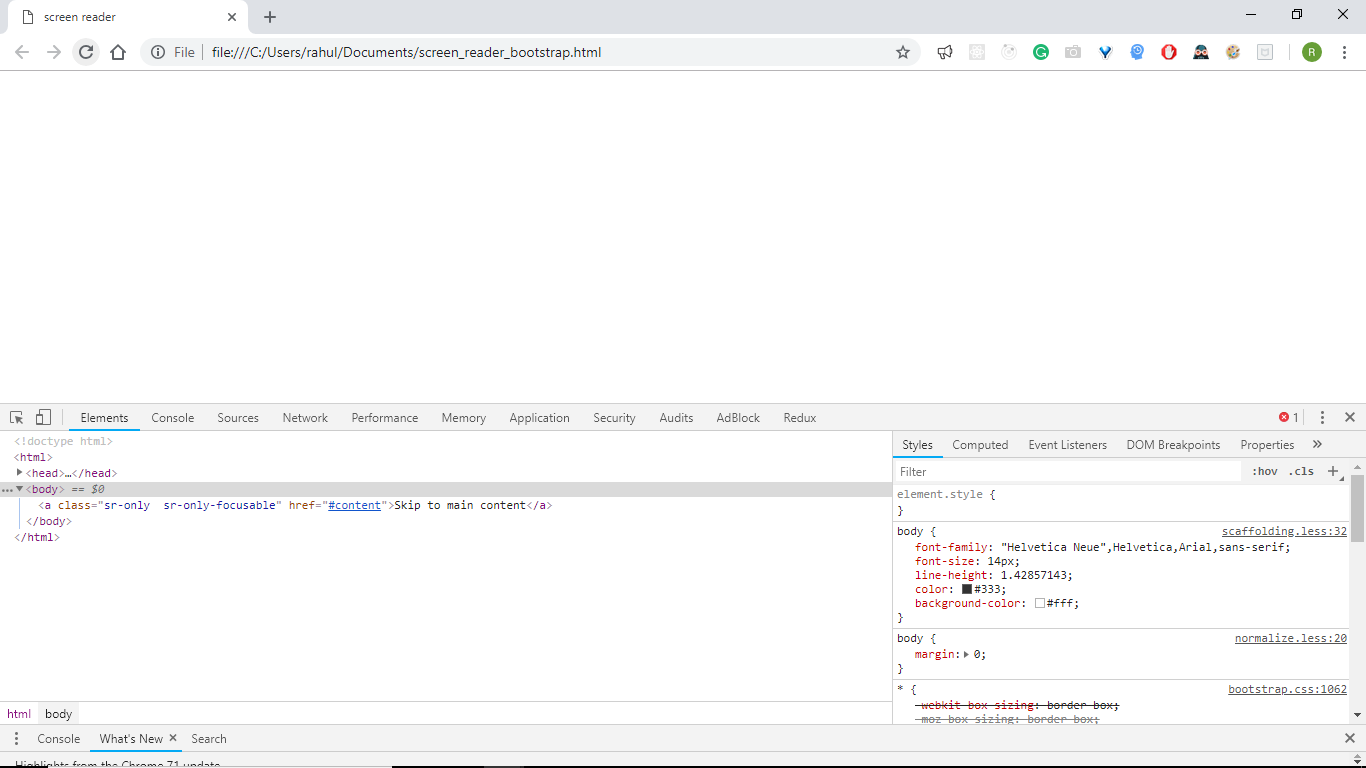This screenshot has width=1366, height=768.
Task: Toggle the device toolbar icon
Action: pos(43,418)
